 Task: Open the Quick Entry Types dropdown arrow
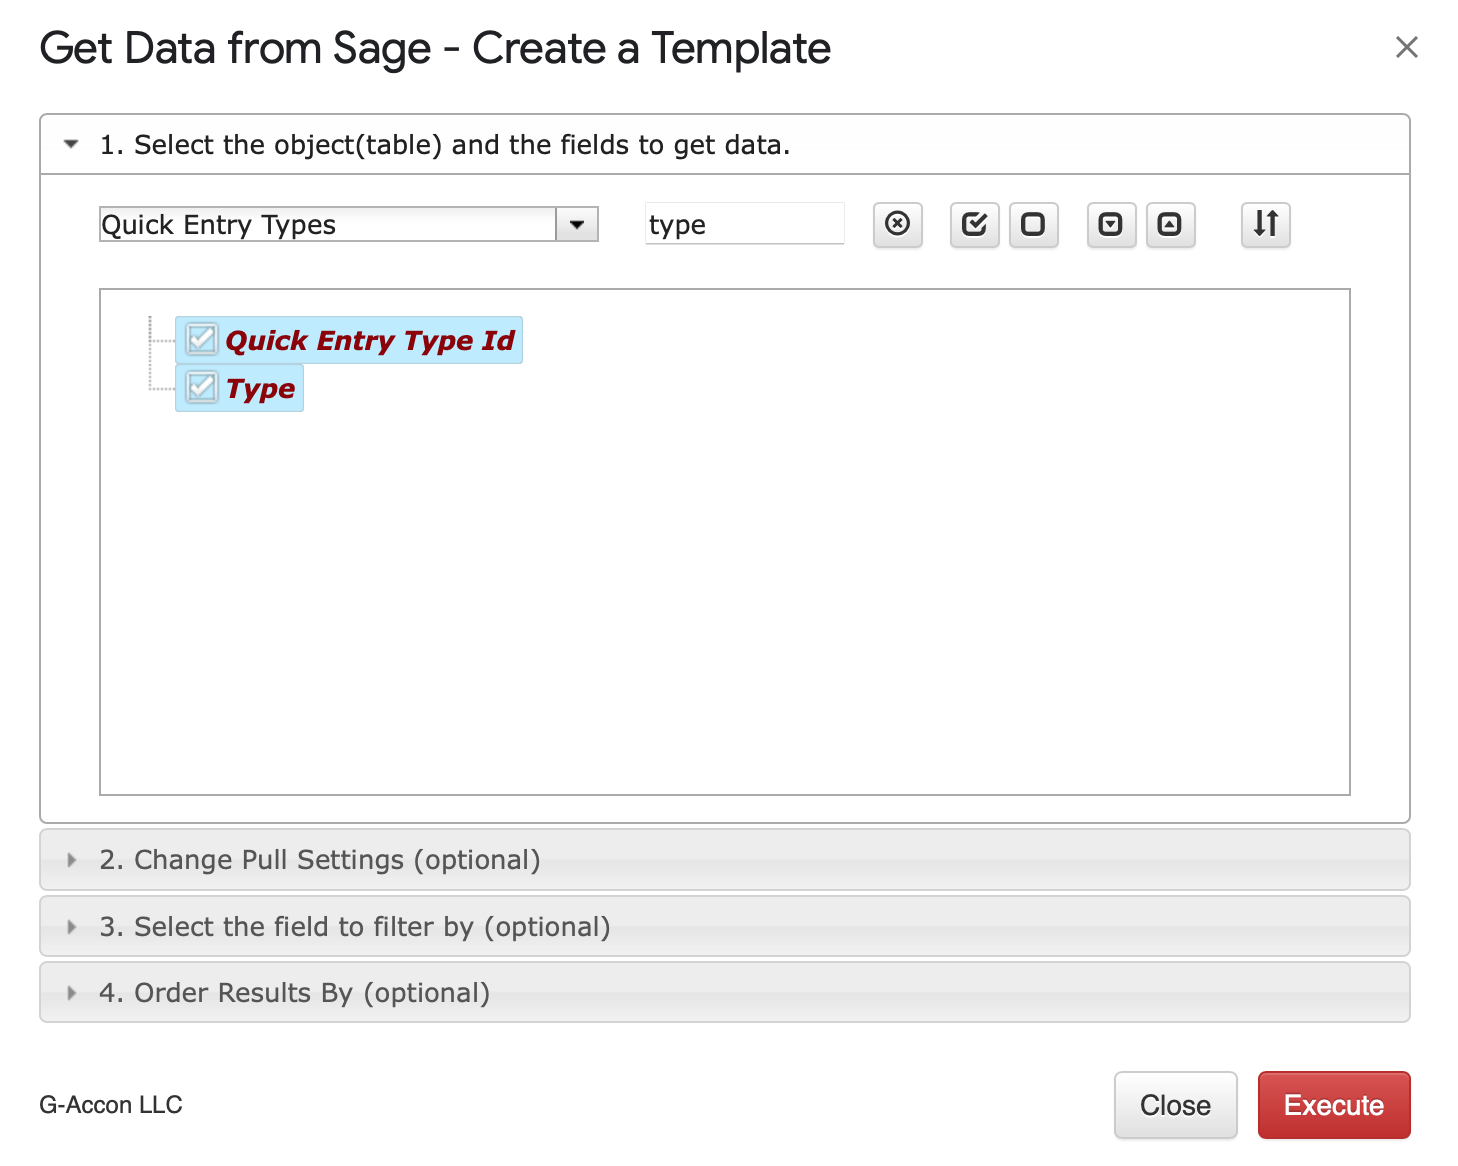click(x=577, y=224)
